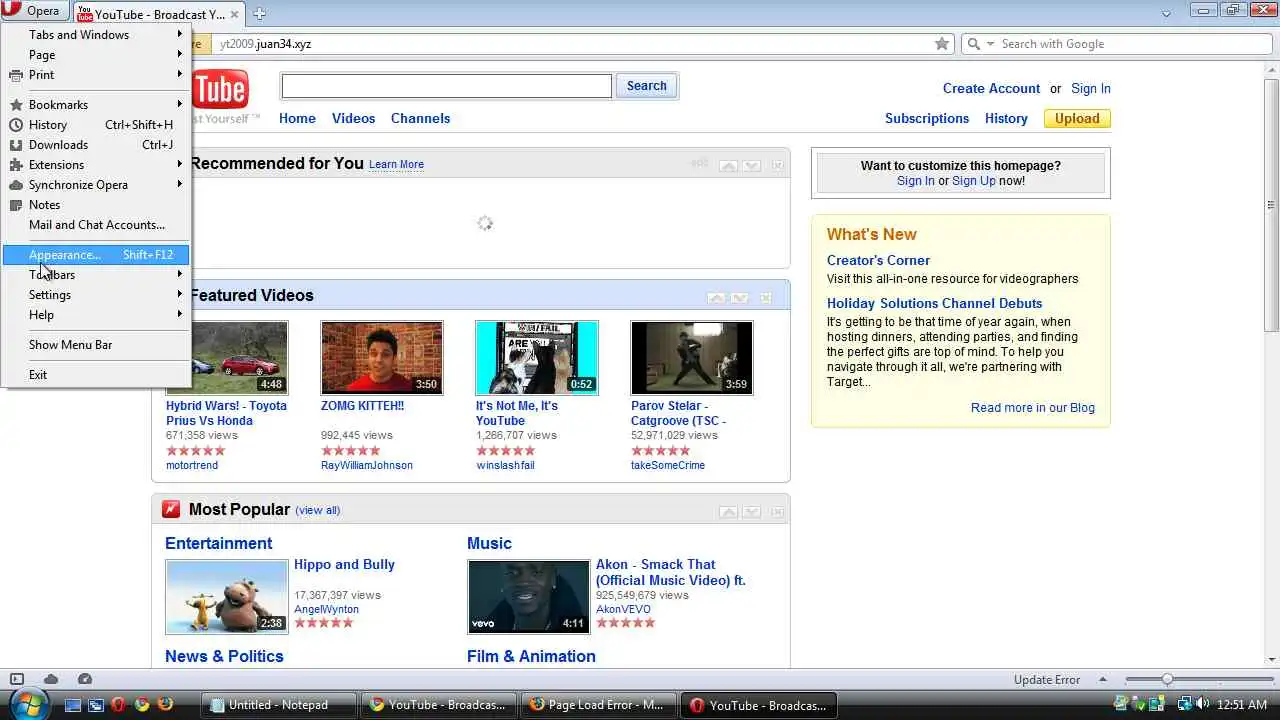This screenshot has width=1280, height=720.
Task: Open Akon Smack That thumbnail
Action: point(529,597)
